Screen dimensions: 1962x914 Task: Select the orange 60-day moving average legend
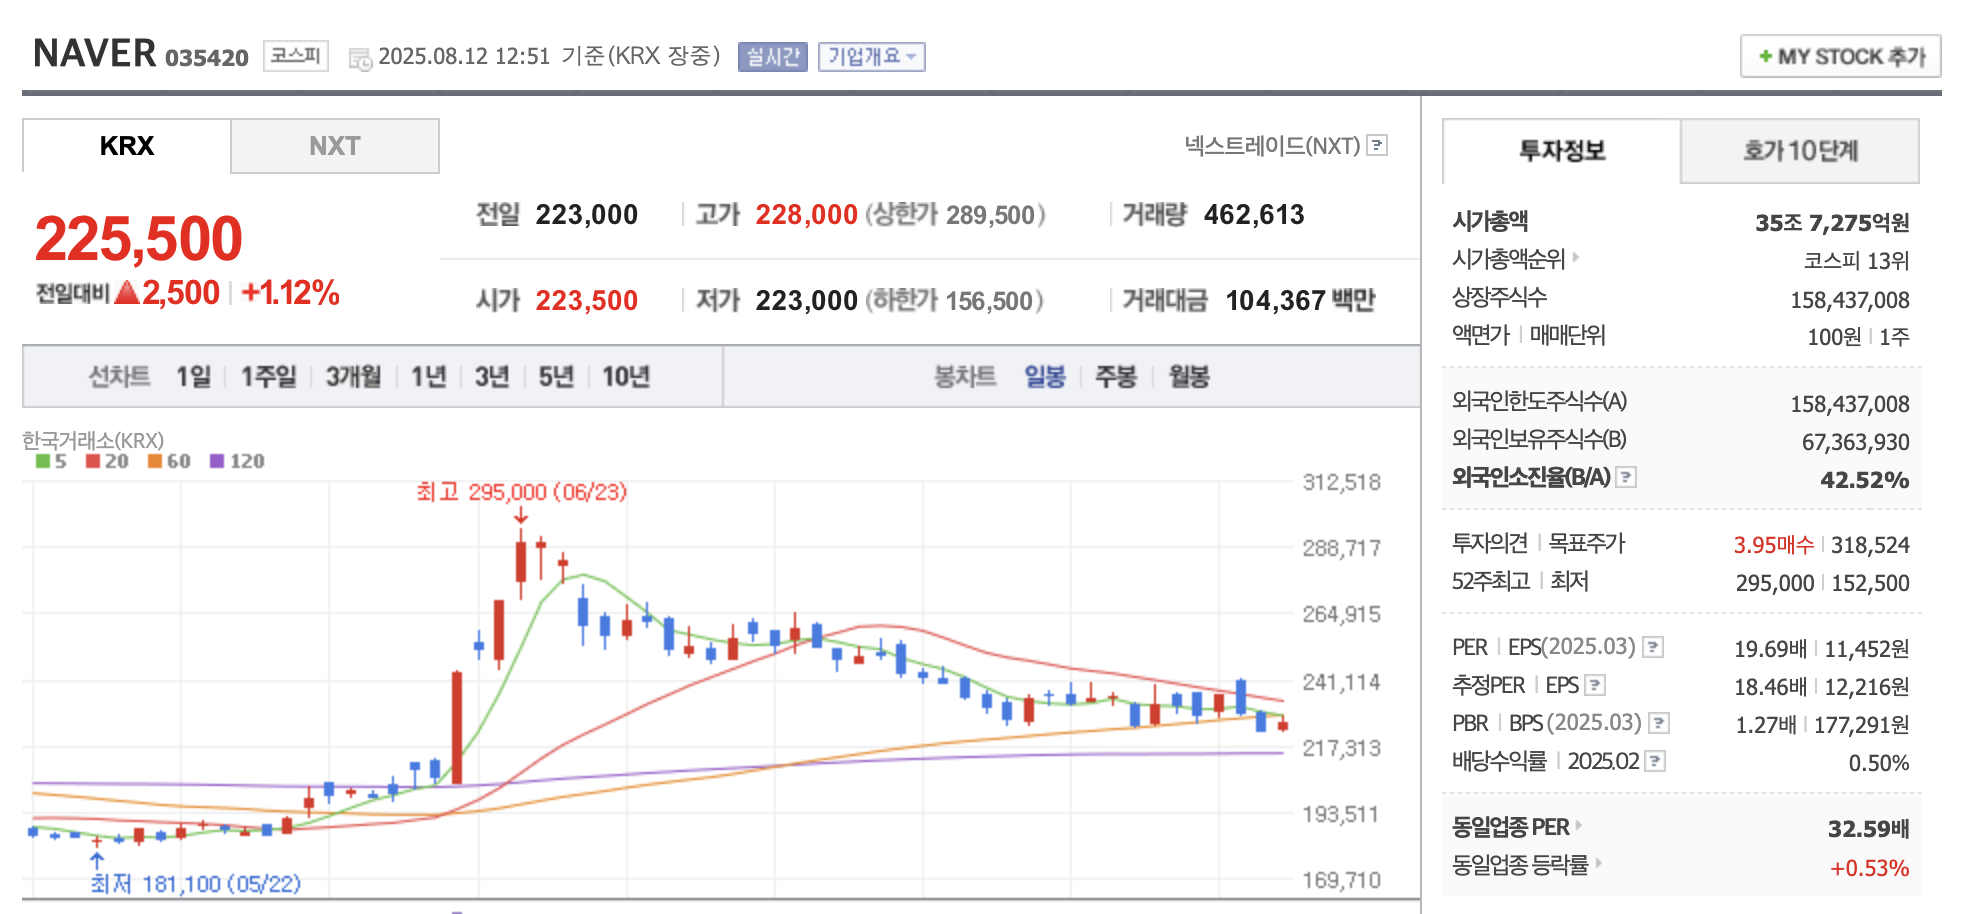click(x=169, y=461)
